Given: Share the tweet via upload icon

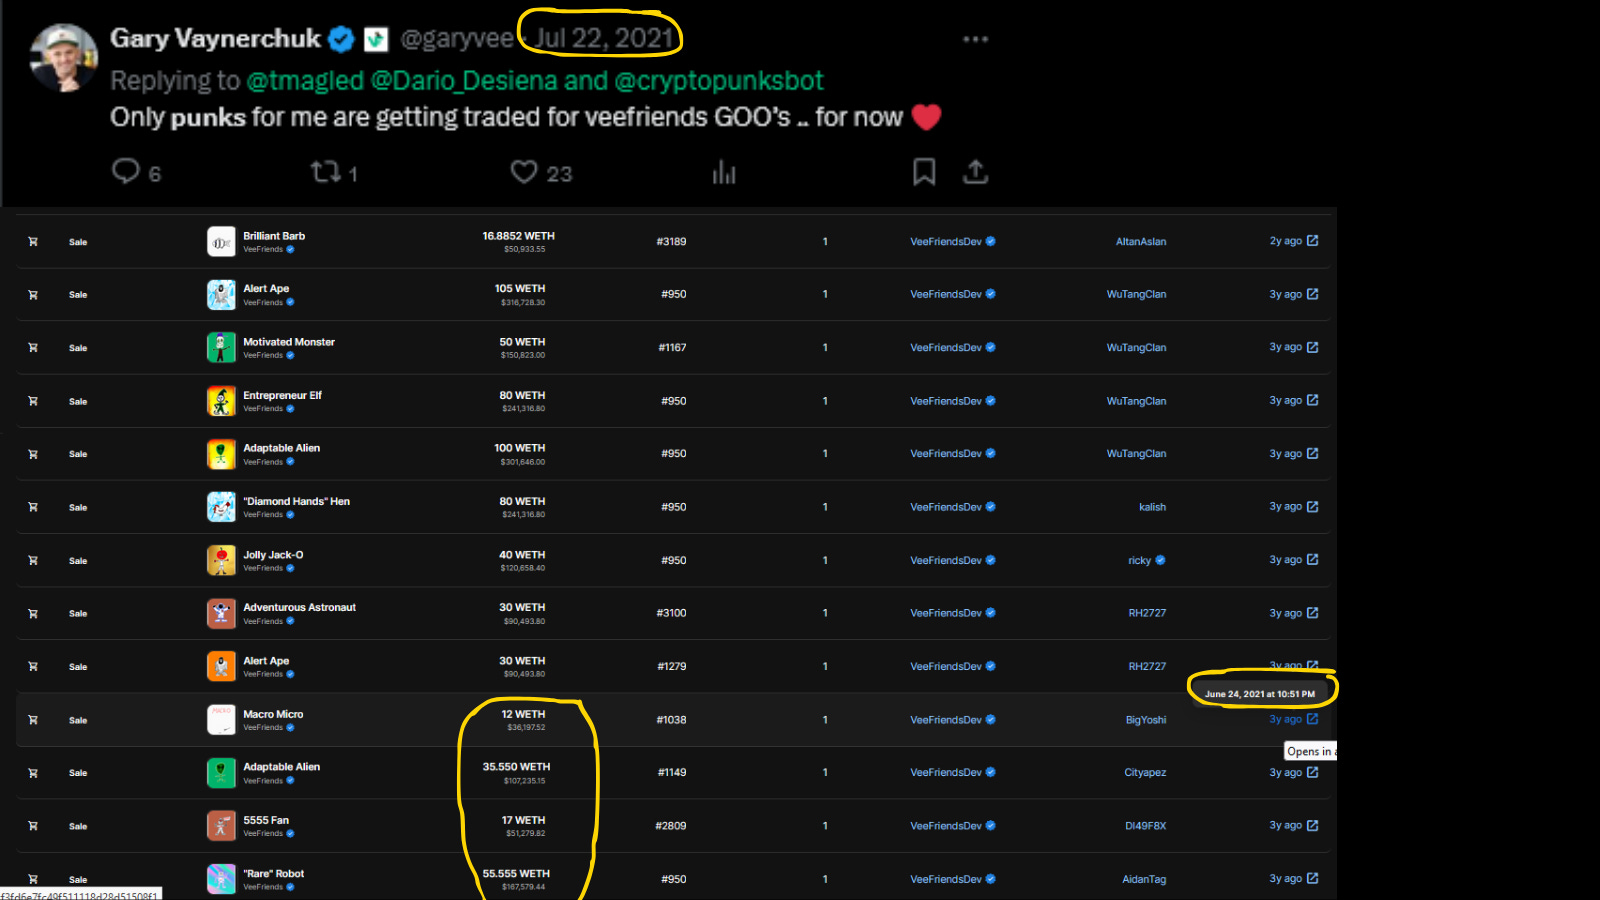Looking at the screenshot, I should point(975,172).
